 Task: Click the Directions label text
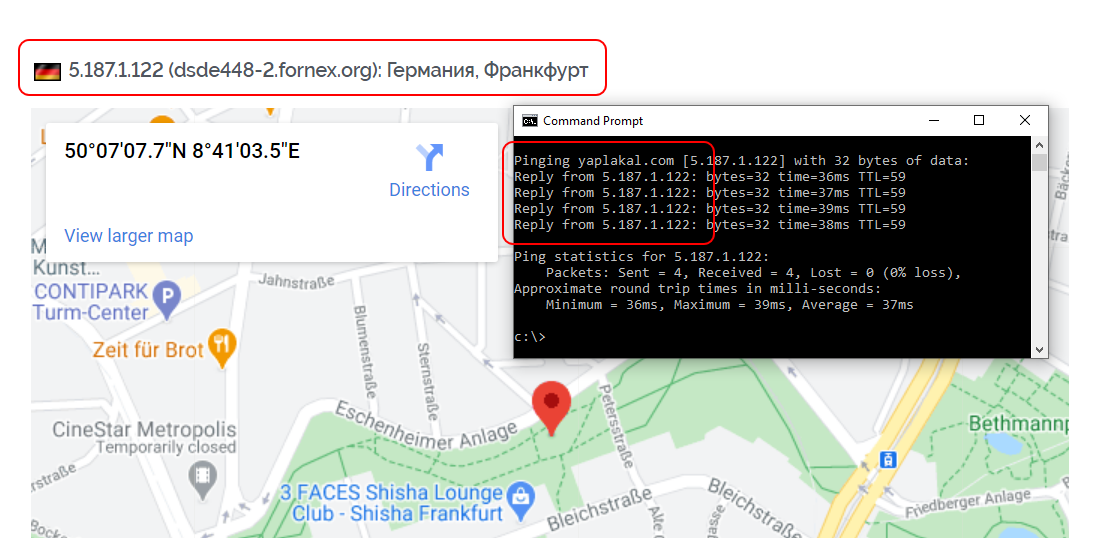[x=429, y=190]
